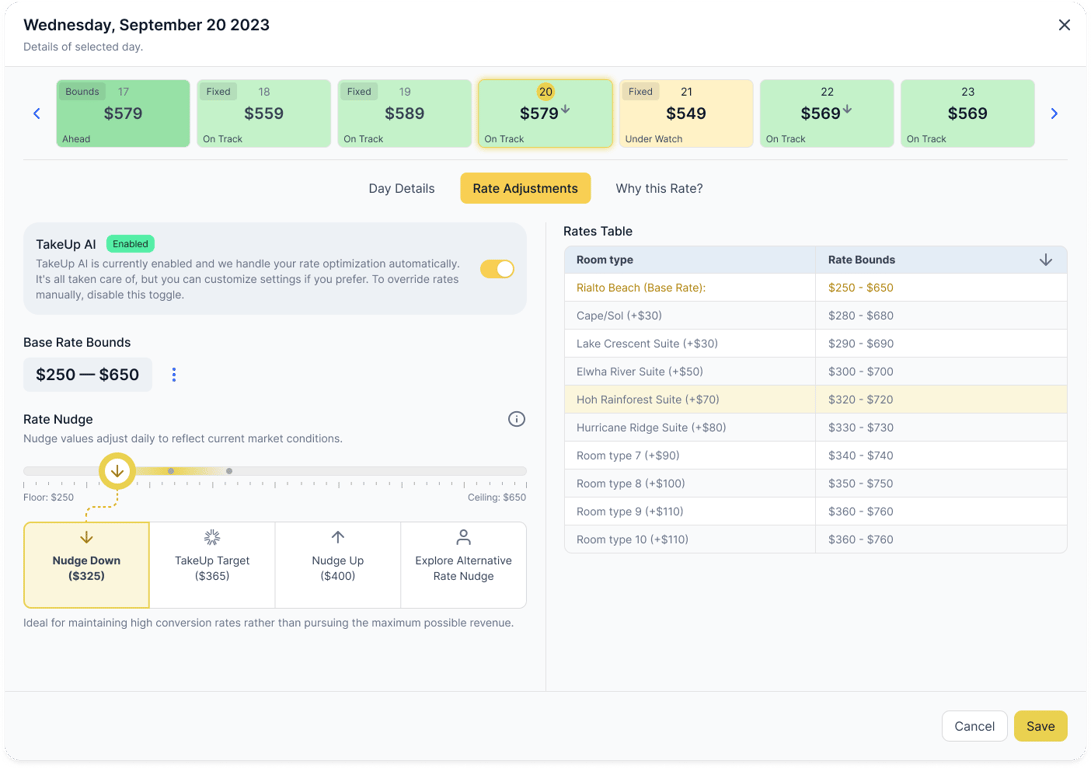Viewport: 1091px width, 768px height.
Task: Click the slider's circled arrow marker
Action: click(117, 470)
